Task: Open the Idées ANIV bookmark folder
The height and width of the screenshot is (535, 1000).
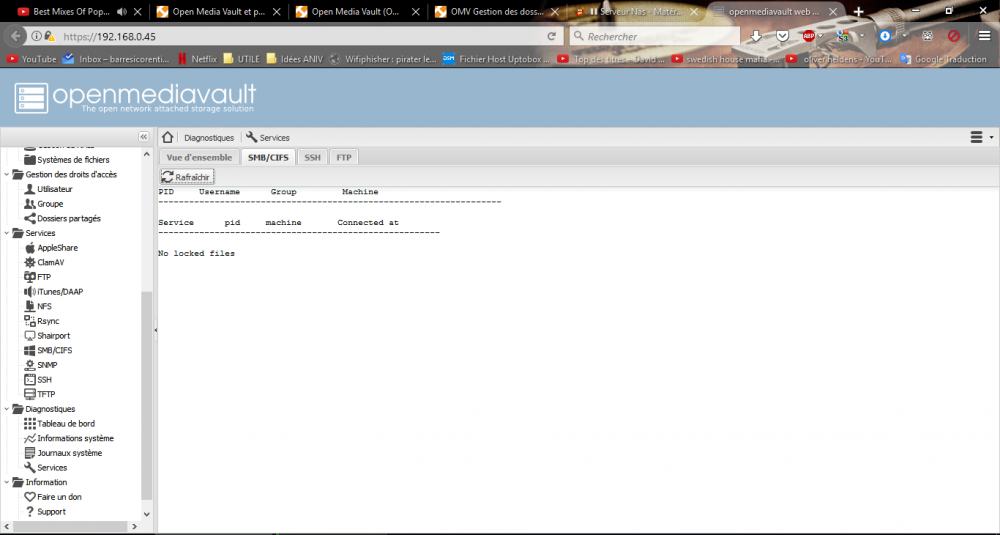Action: [x=295, y=59]
